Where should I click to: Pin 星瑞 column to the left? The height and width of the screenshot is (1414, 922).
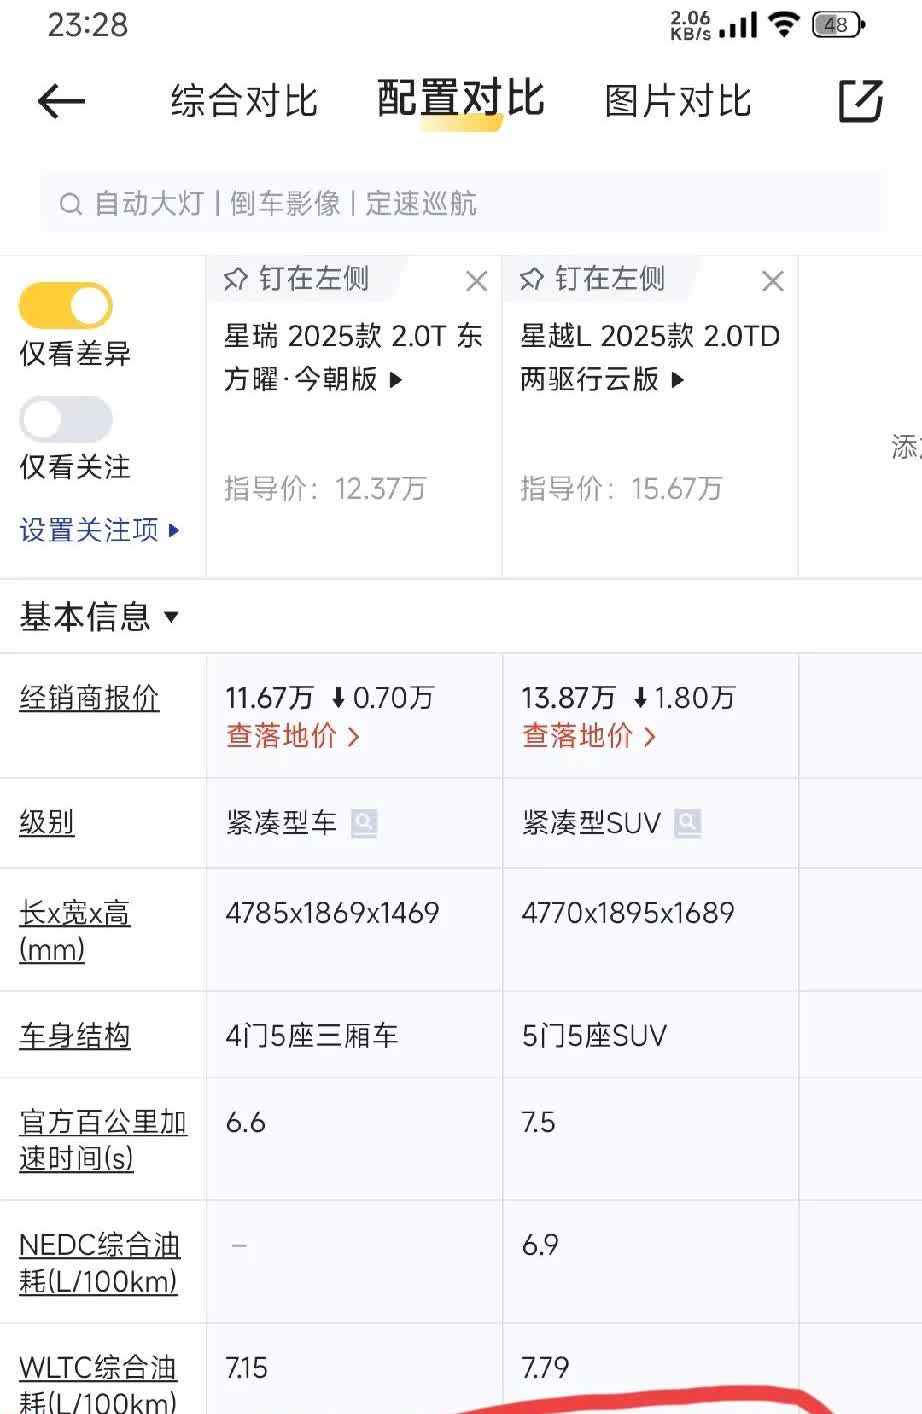pyautogui.click(x=297, y=279)
